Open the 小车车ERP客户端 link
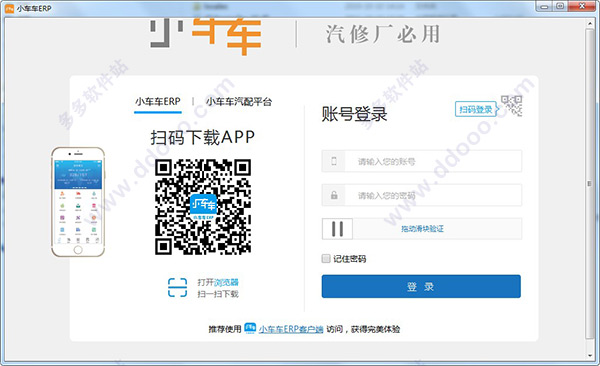Screen dimensions: 600x366 [291, 329]
